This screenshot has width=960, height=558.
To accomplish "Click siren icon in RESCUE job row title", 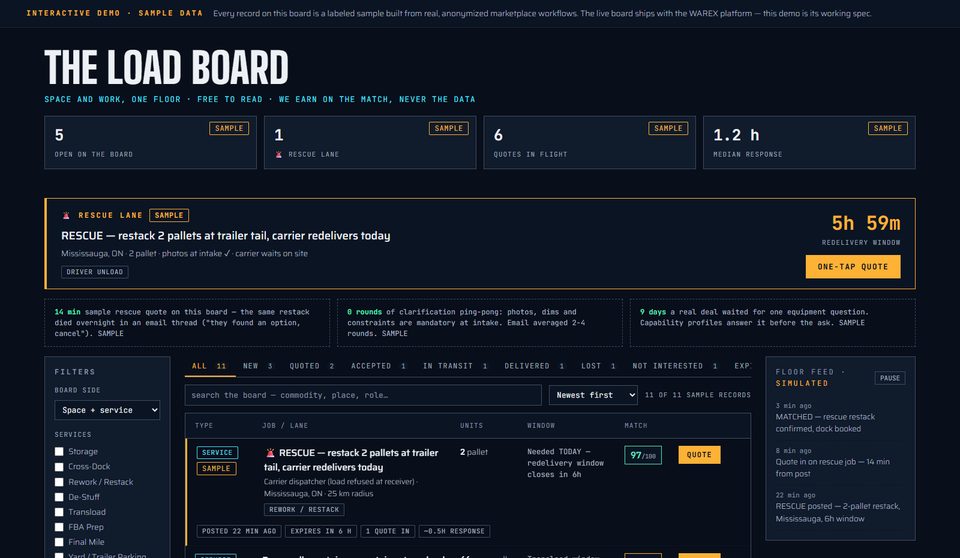I will click(270, 453).
